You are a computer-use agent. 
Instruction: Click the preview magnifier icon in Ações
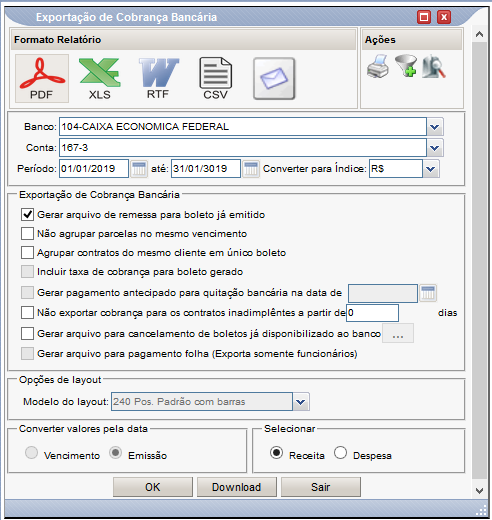(x=434, y=66)
